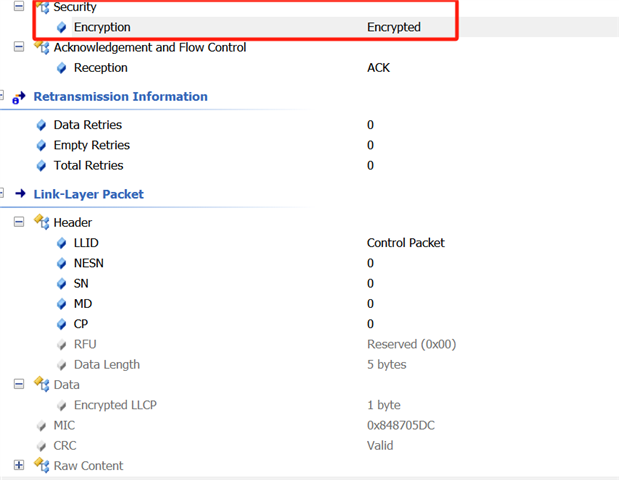Collapse the Header section
This screenshot has width=619, height=480.
(19, 222)
